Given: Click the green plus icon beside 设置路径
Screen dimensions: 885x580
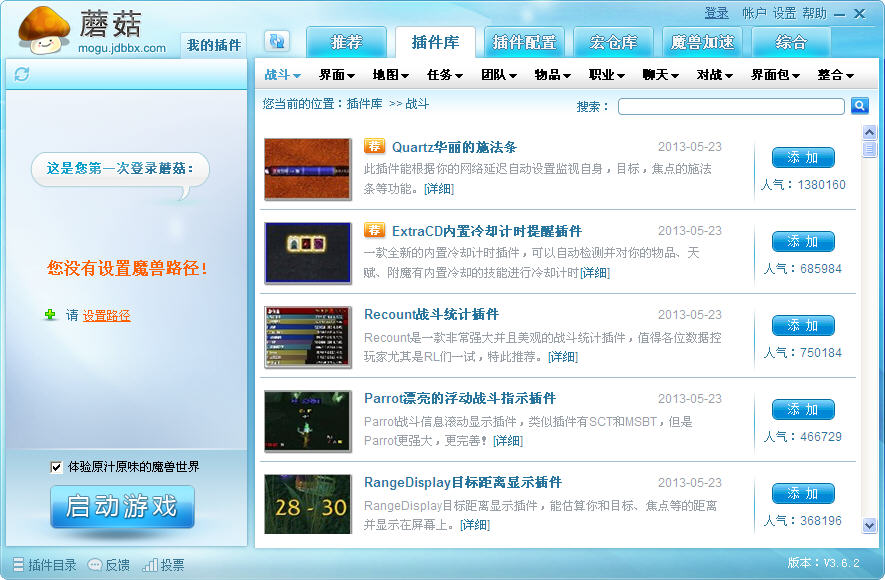Looking at the screenshot, I should pyautogui.click(x=50, y=315).
